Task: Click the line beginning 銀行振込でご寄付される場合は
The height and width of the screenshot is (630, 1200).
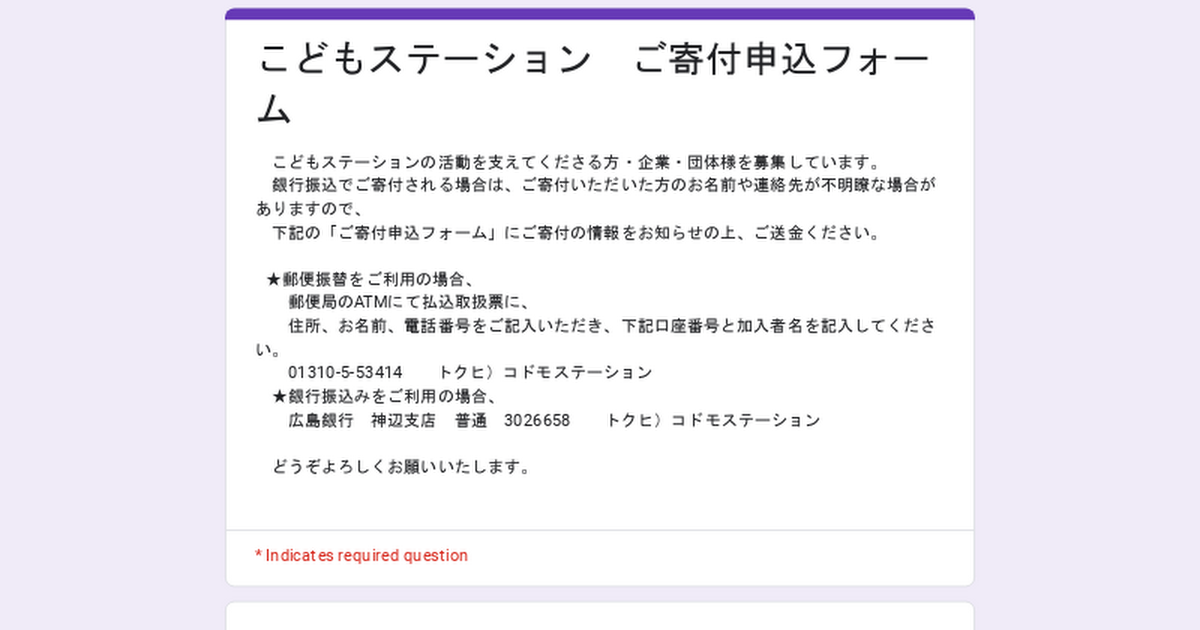Action: 606,186
